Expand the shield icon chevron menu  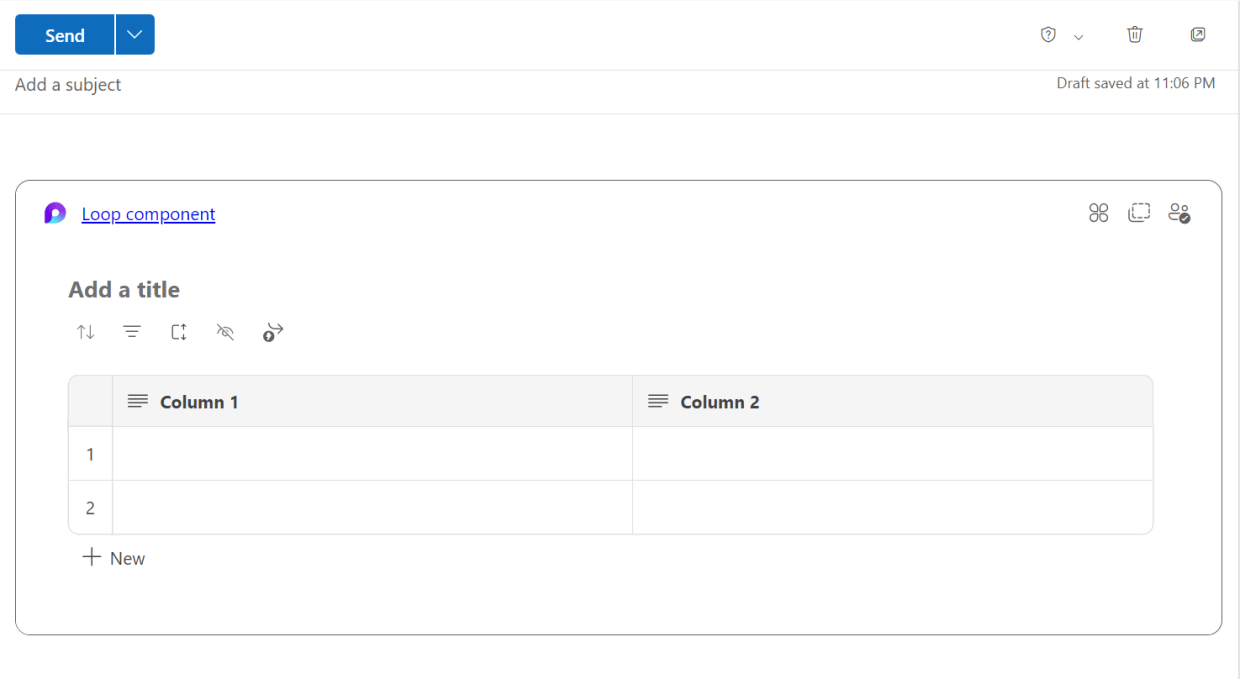coord(1078,36)
